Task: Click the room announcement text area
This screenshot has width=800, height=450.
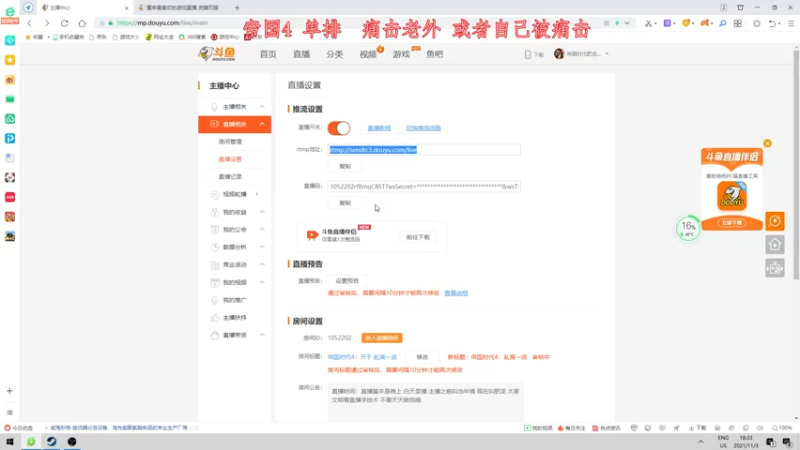Action: tap(426, 402)
